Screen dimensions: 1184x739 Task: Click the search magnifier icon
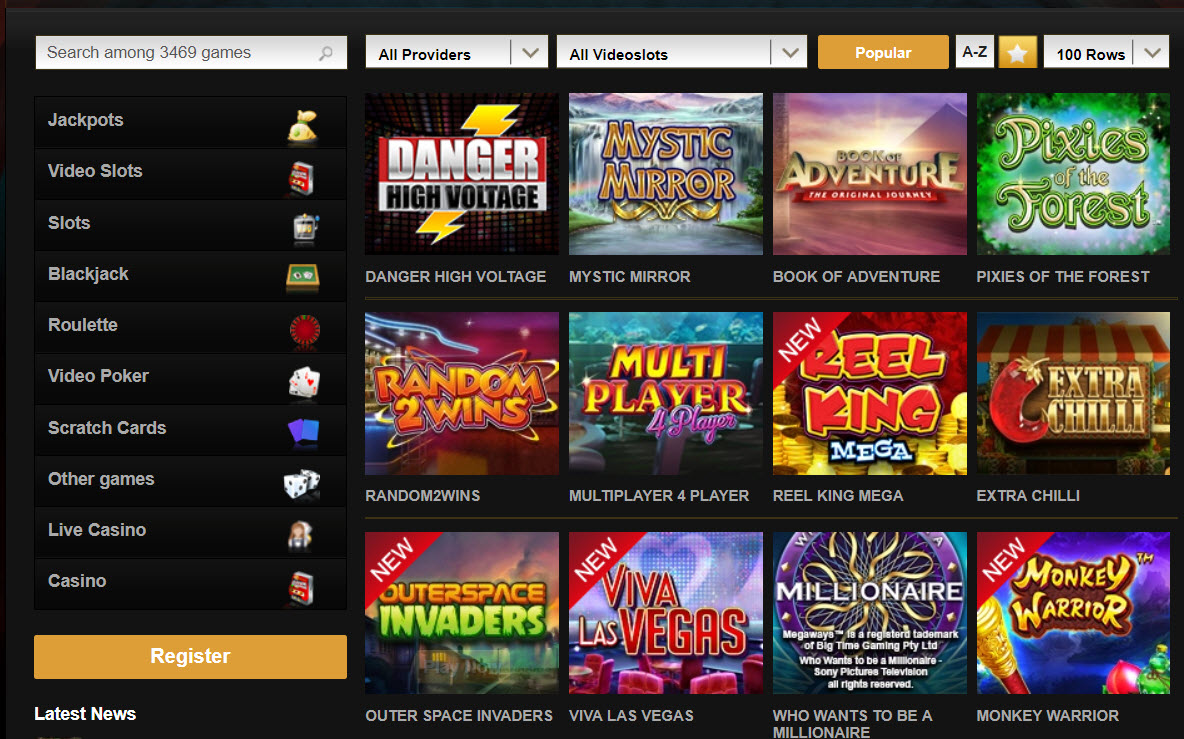coord(325,54)
